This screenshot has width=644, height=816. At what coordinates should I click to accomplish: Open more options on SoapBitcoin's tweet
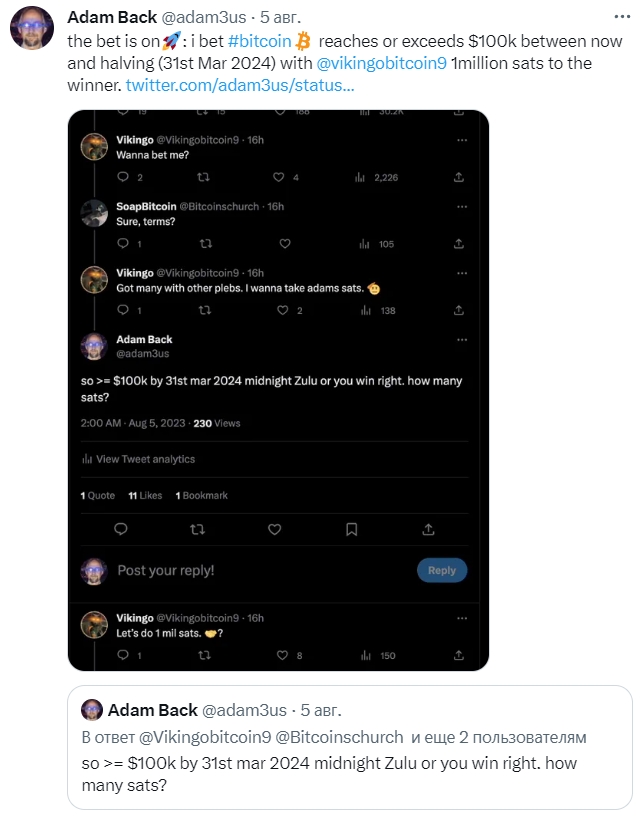tap(462, 207)
